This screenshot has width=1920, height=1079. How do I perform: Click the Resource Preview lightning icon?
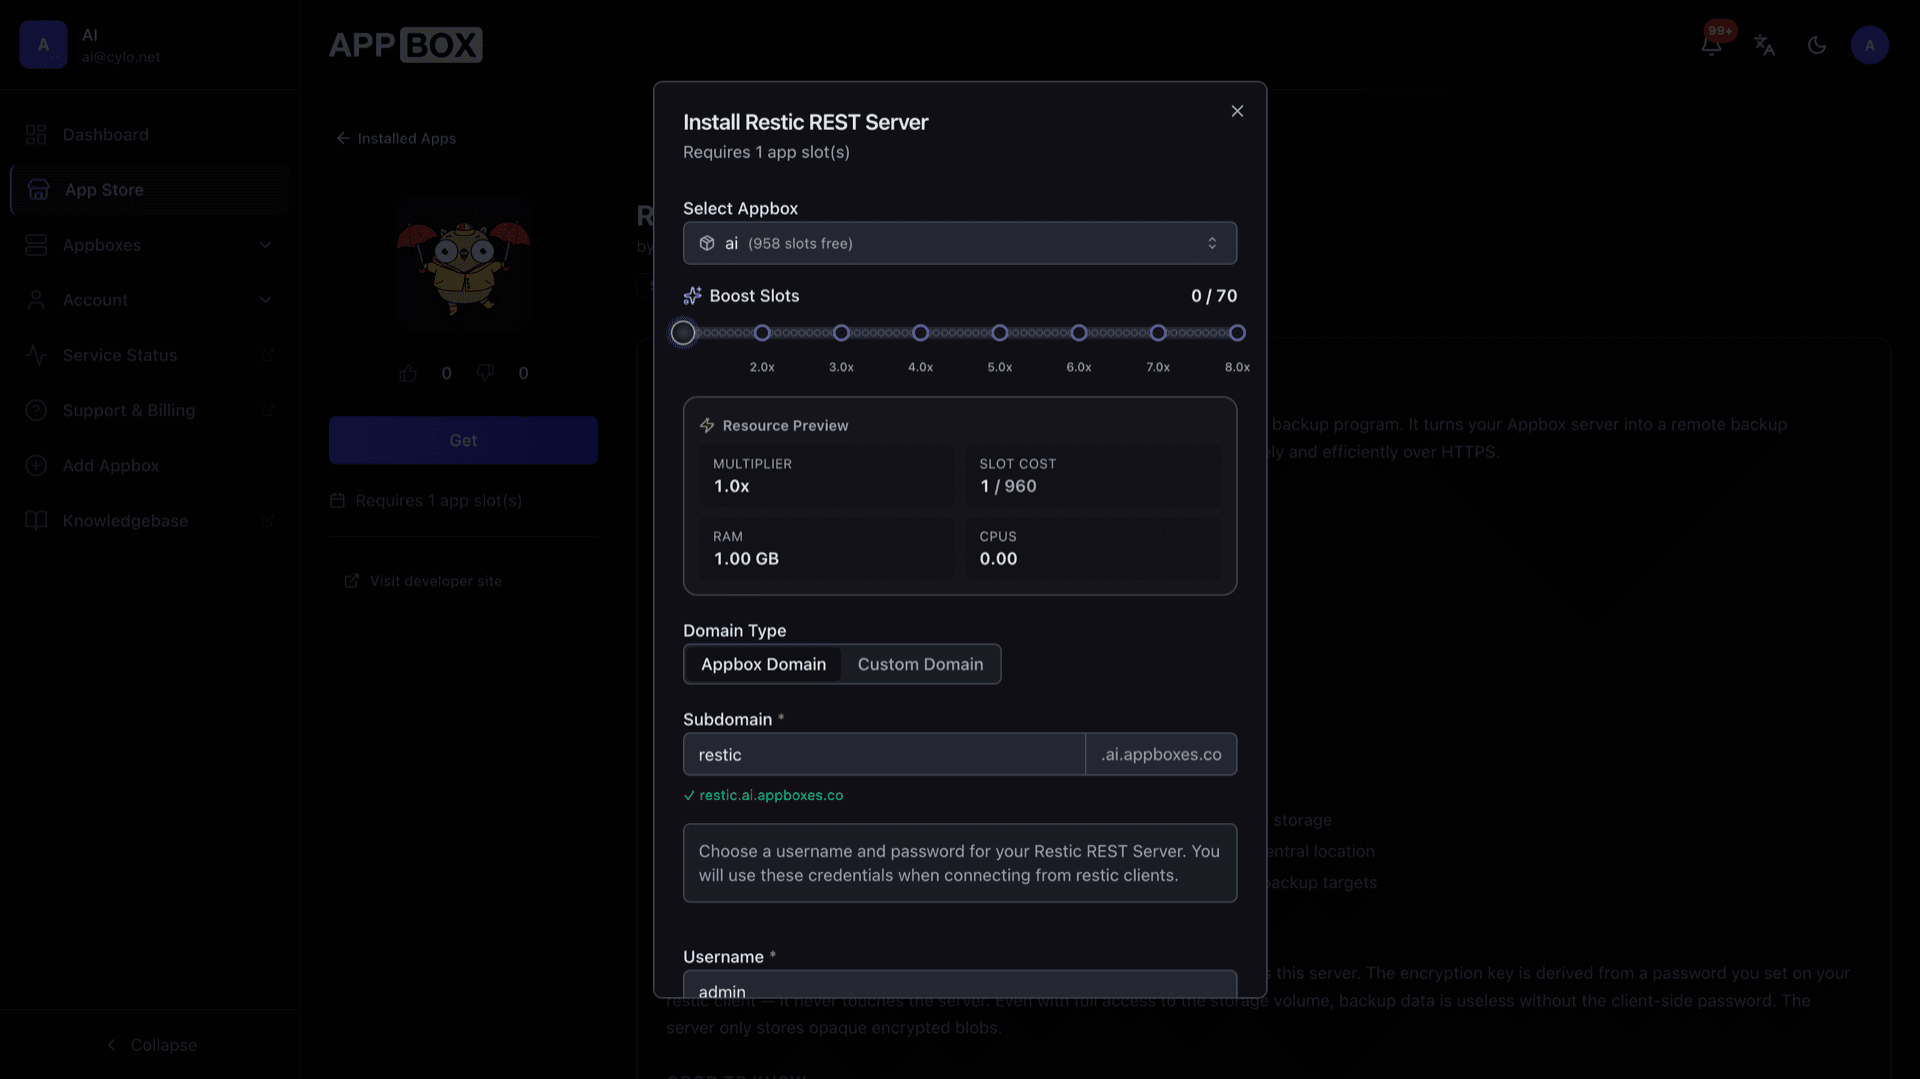[707, 425]
